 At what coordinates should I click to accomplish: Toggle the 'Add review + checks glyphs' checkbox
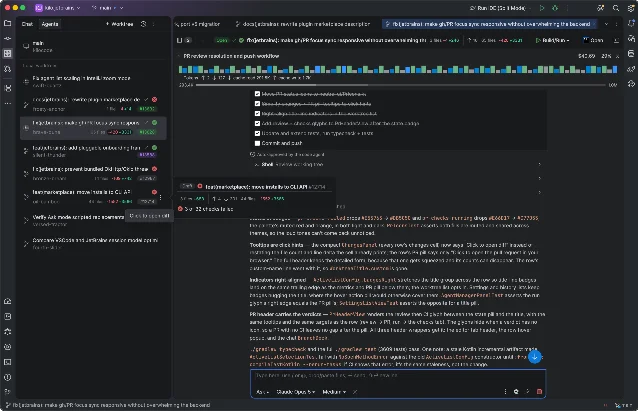coord(257,123)
